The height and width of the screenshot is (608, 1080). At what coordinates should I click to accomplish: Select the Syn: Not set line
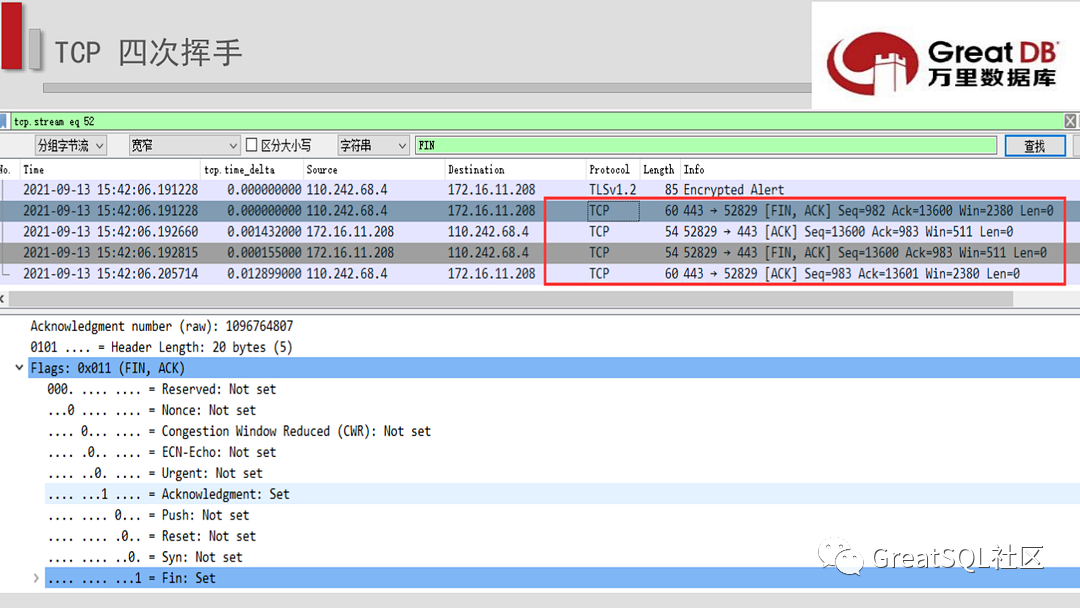(x=145, y=557)
